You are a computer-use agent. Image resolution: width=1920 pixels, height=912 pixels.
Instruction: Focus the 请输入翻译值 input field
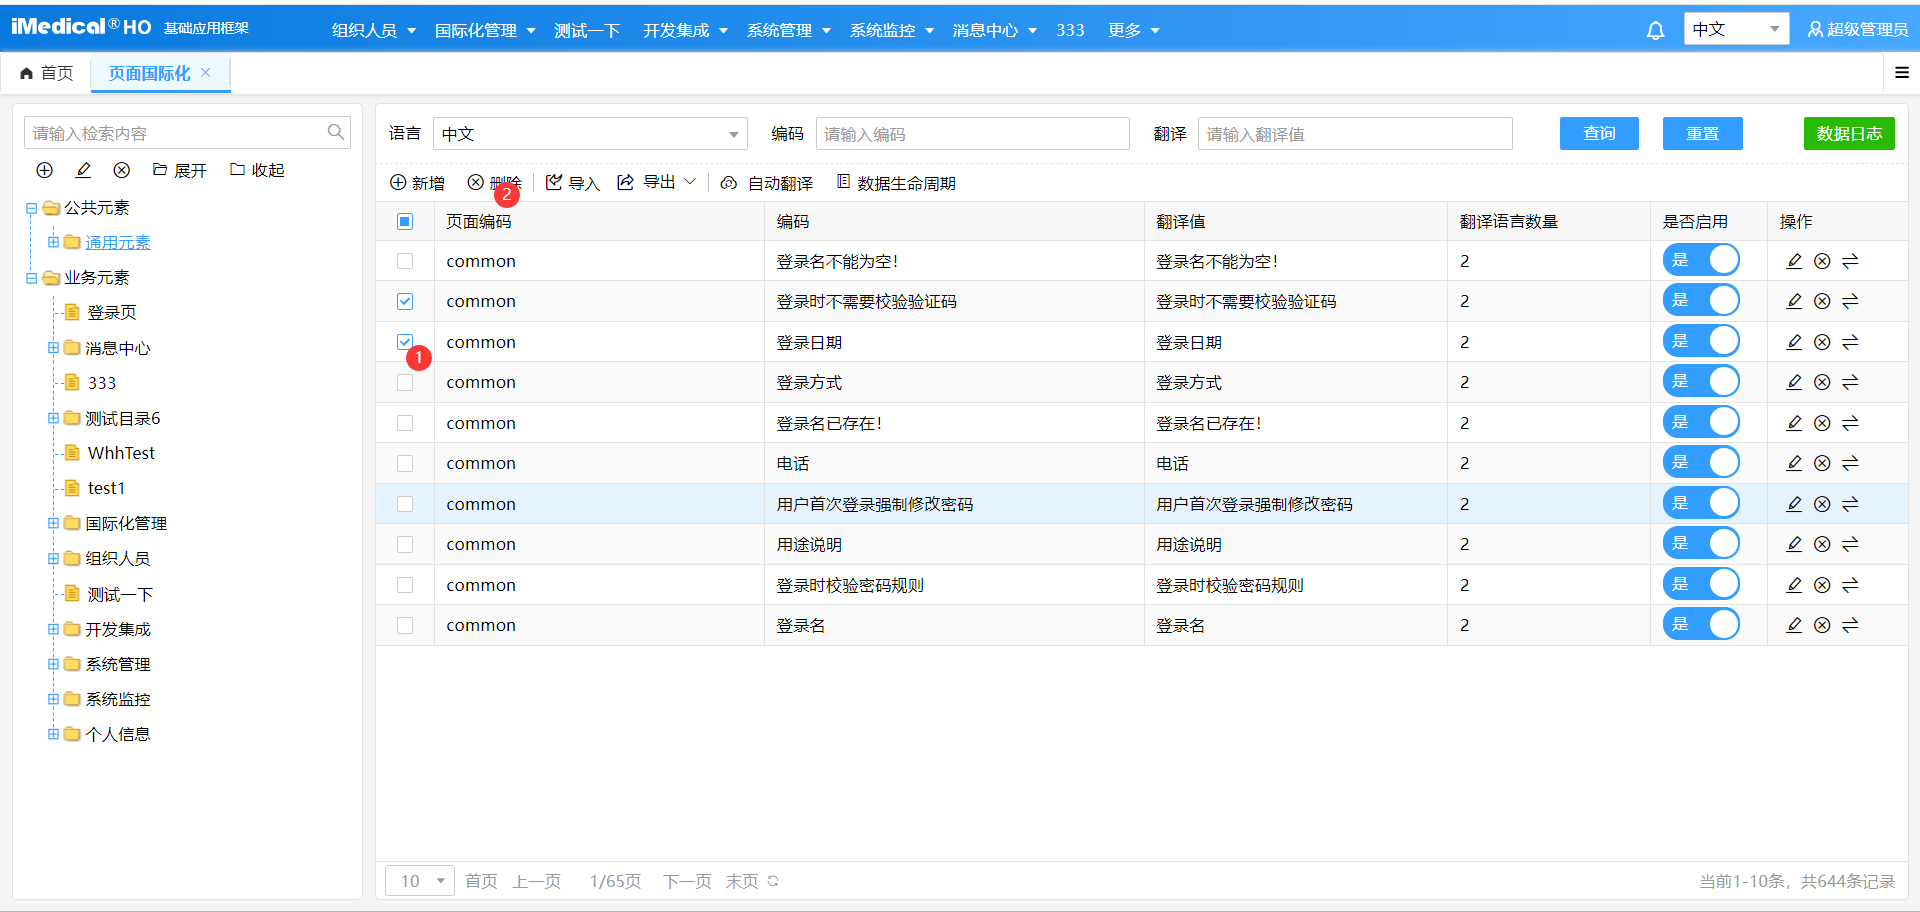click(1355, 134)
